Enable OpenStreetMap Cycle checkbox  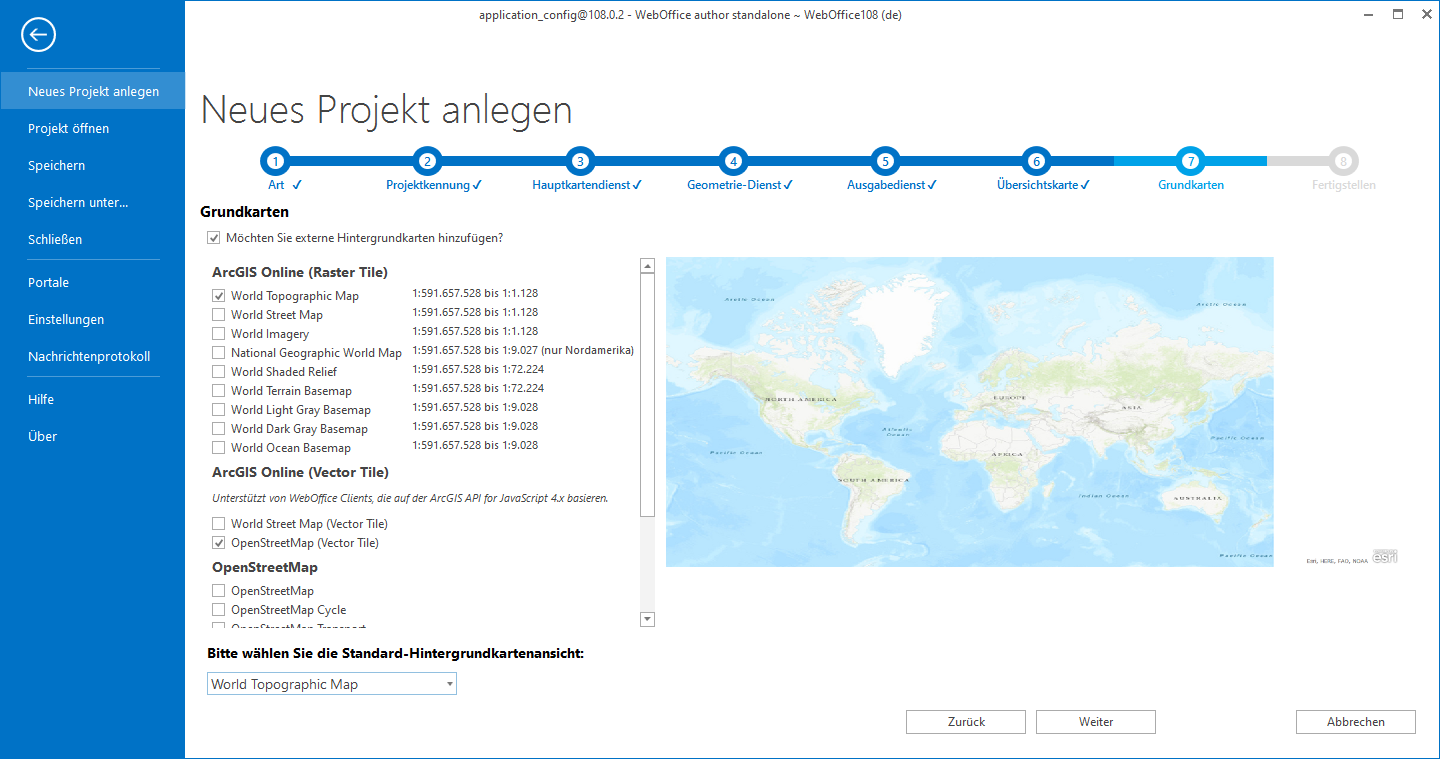(x=219, y=610)
